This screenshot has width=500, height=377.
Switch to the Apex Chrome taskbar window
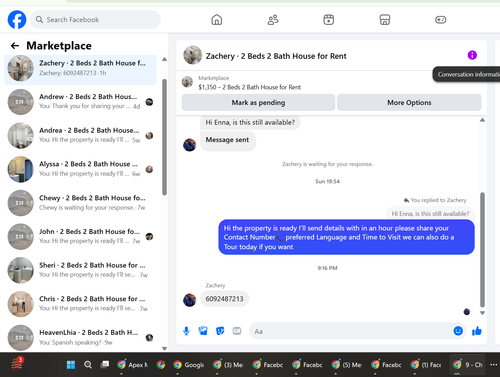[x=133, y=365]
